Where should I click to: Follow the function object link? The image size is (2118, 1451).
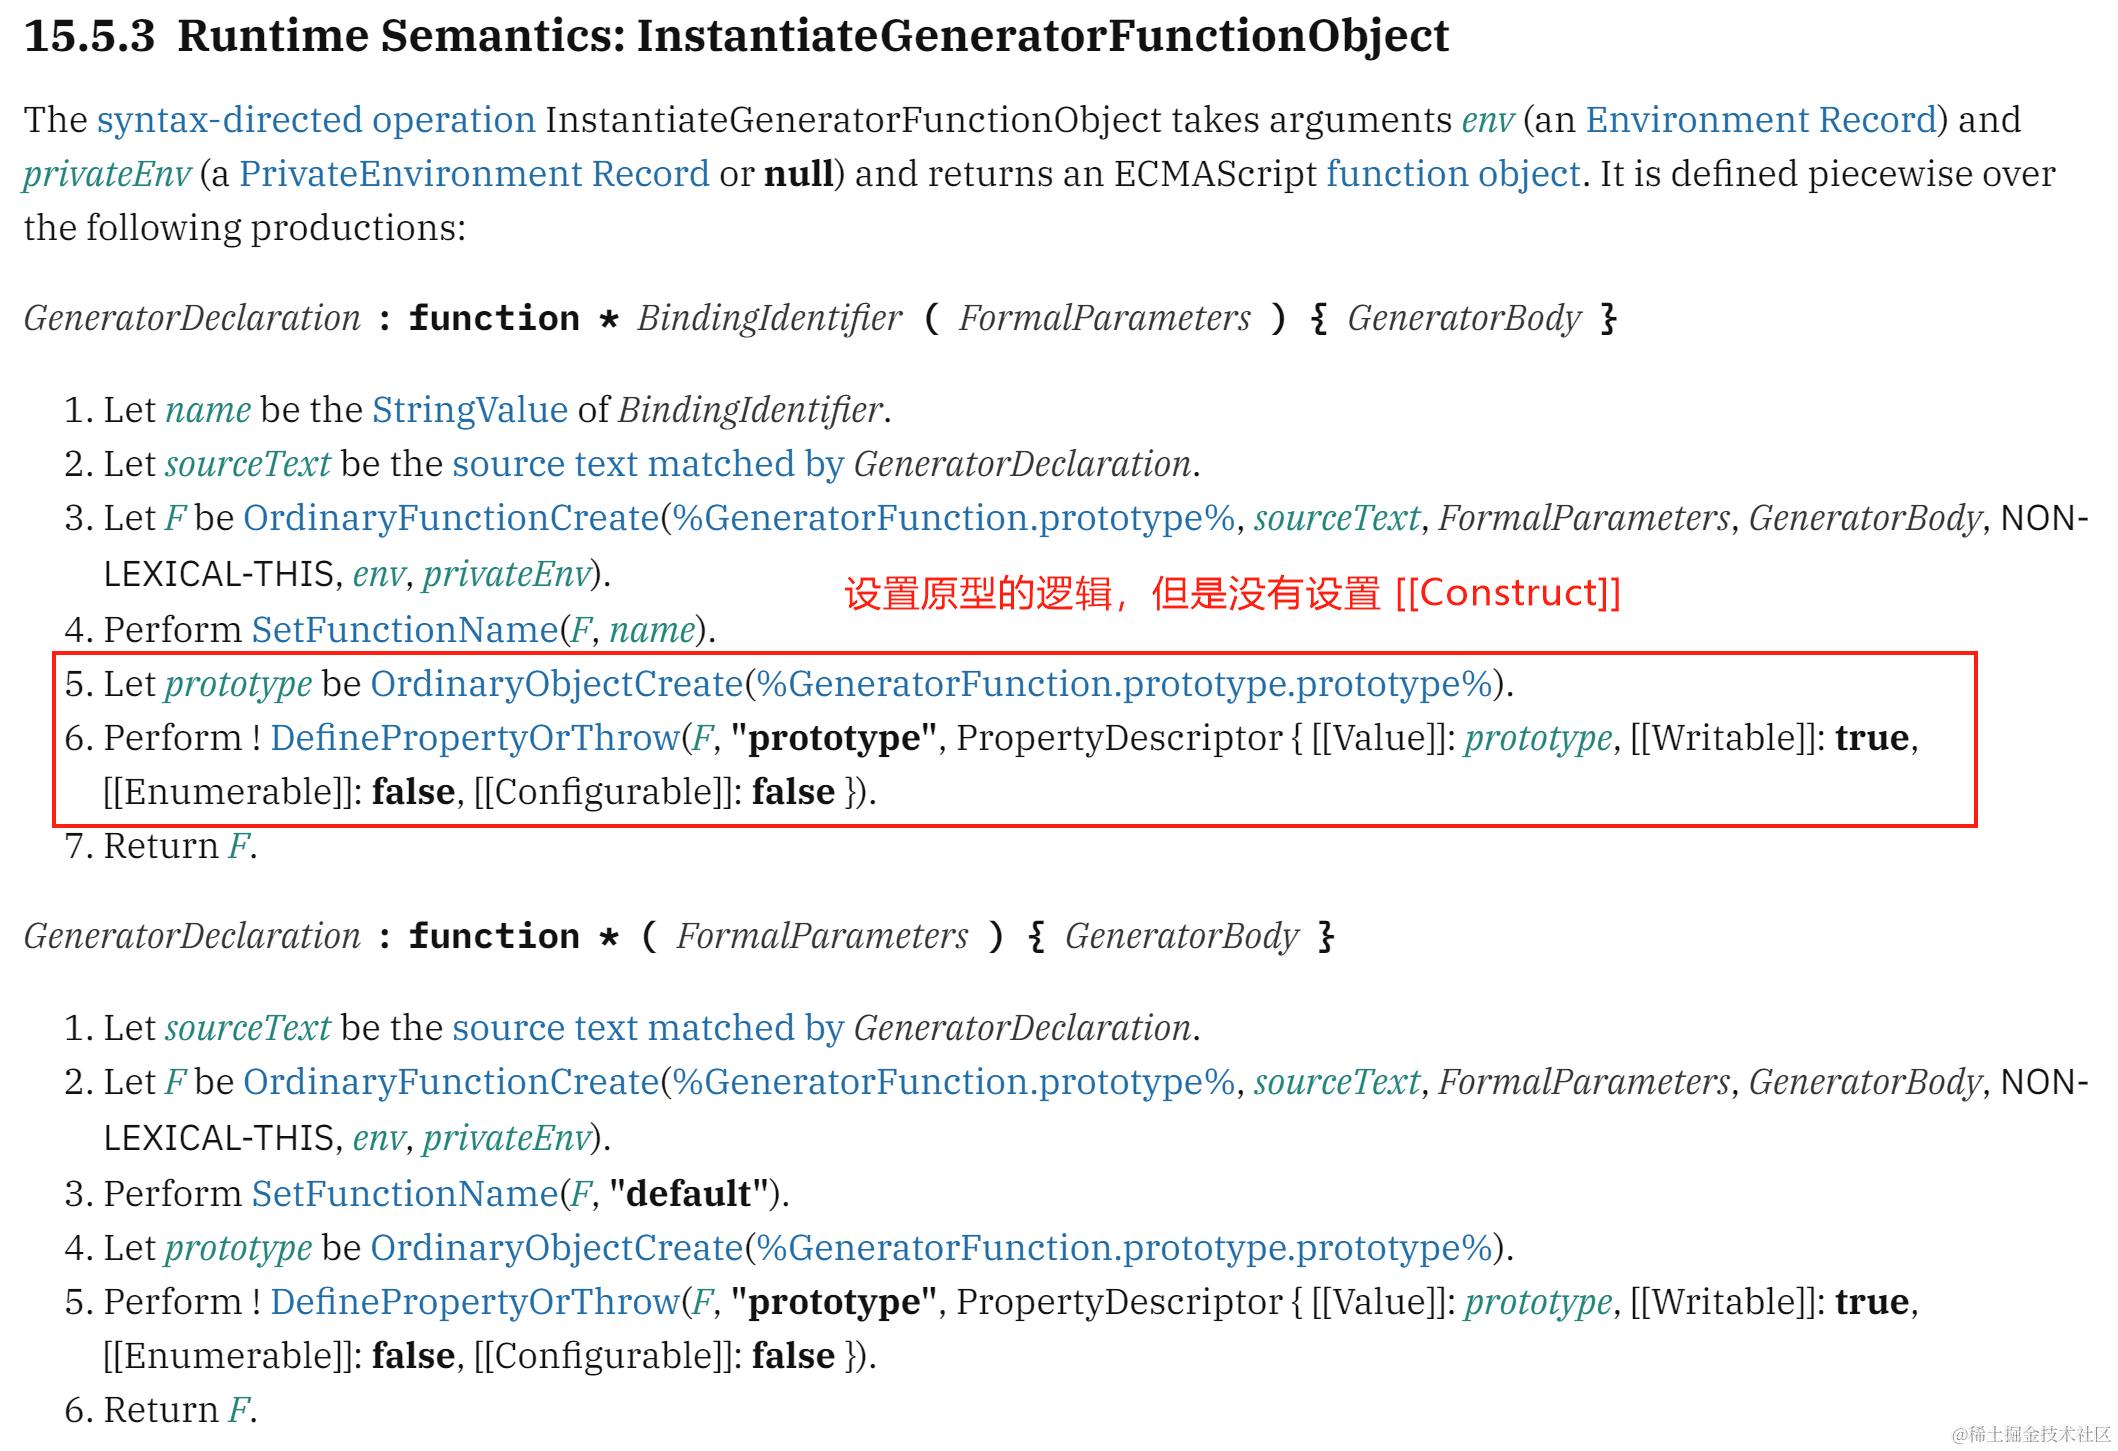(x=1453, y=174)
